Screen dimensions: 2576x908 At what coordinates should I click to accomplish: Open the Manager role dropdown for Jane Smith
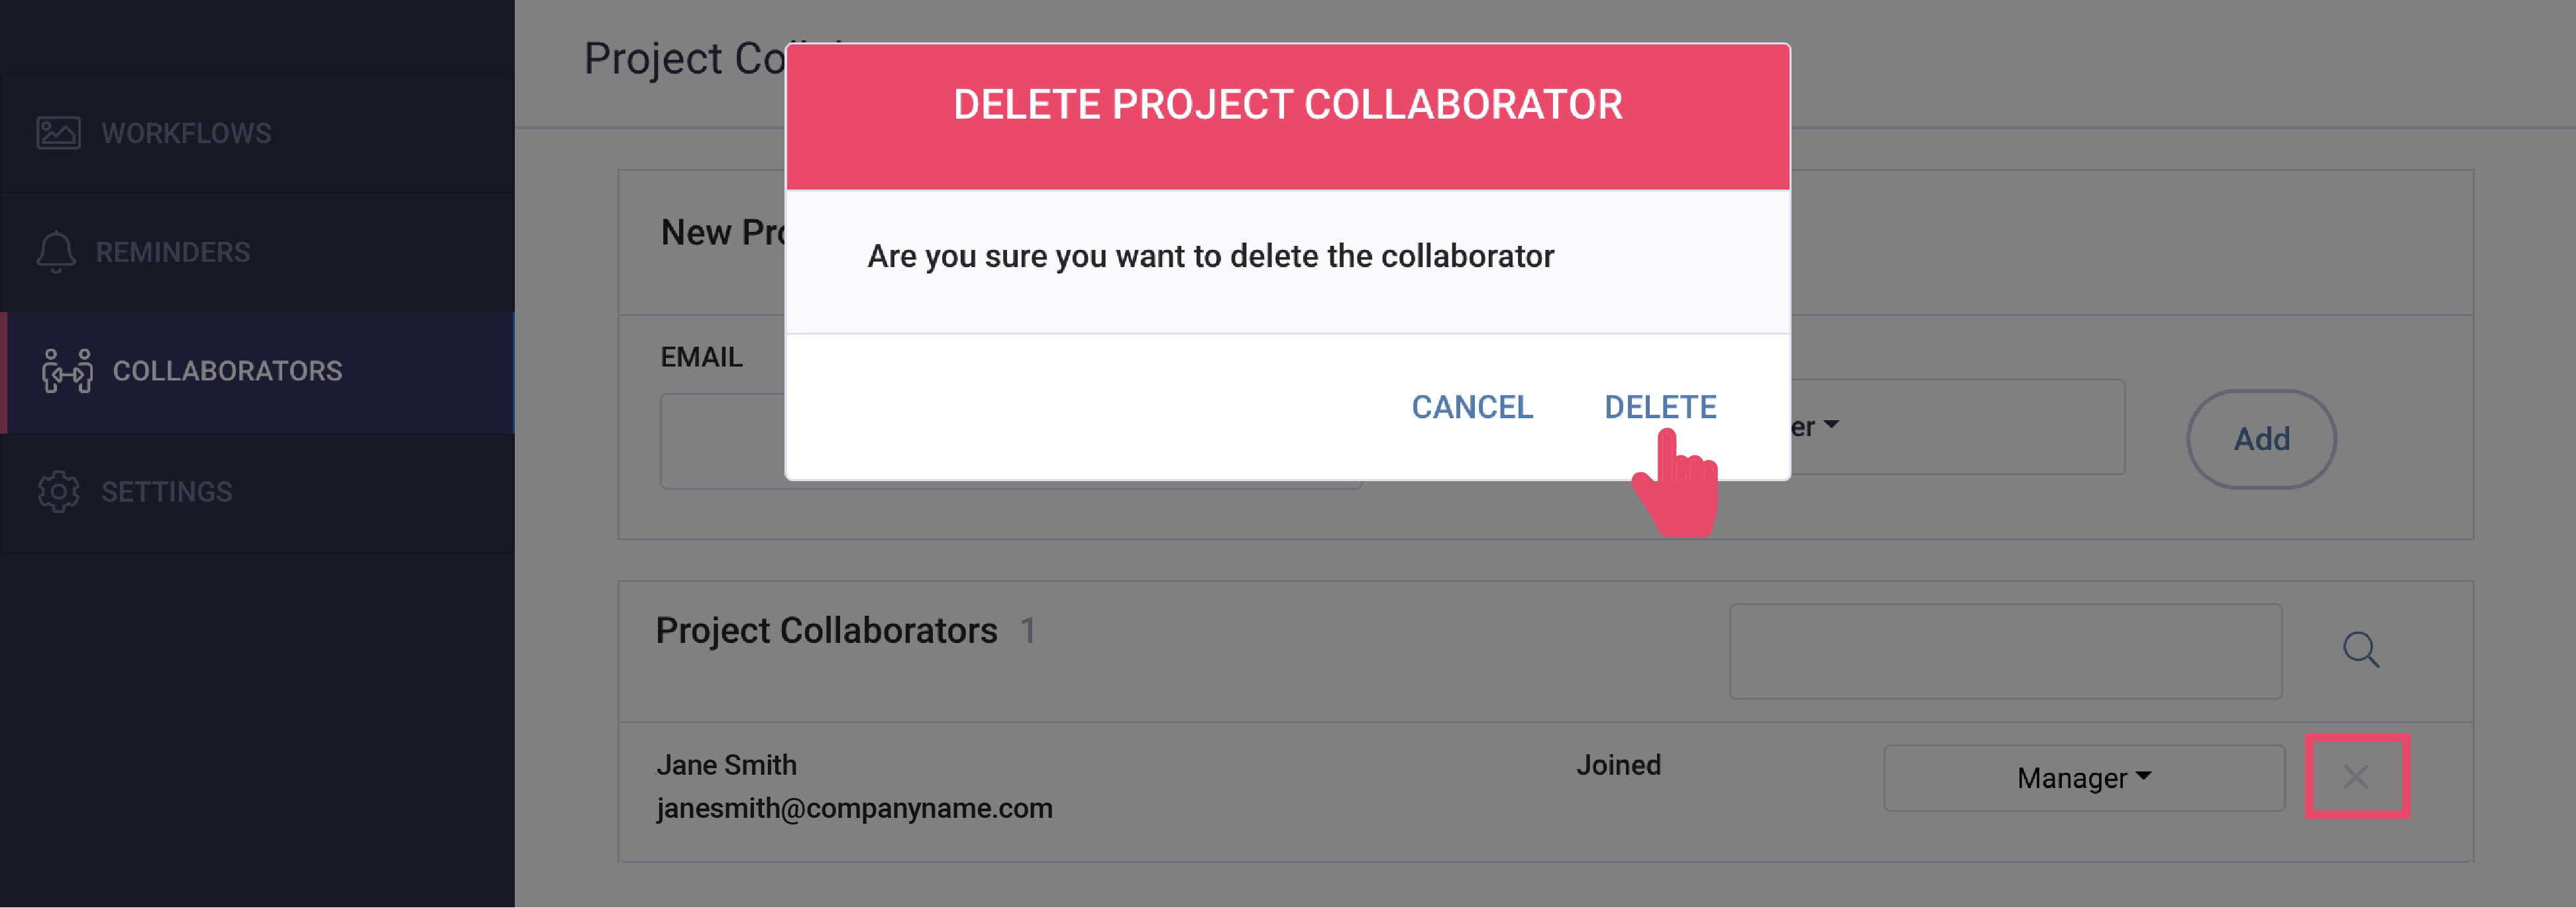click(2083, 777)
